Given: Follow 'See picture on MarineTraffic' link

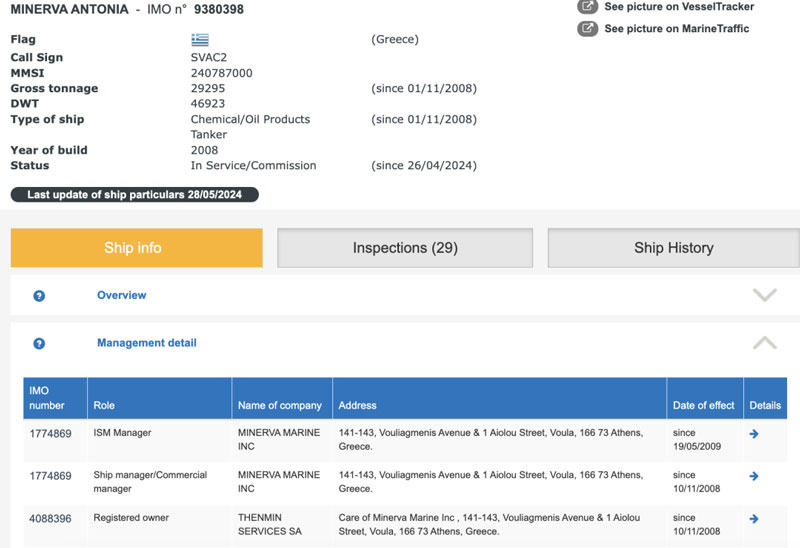Looking at the screenshot, I should tap(677, 29).
